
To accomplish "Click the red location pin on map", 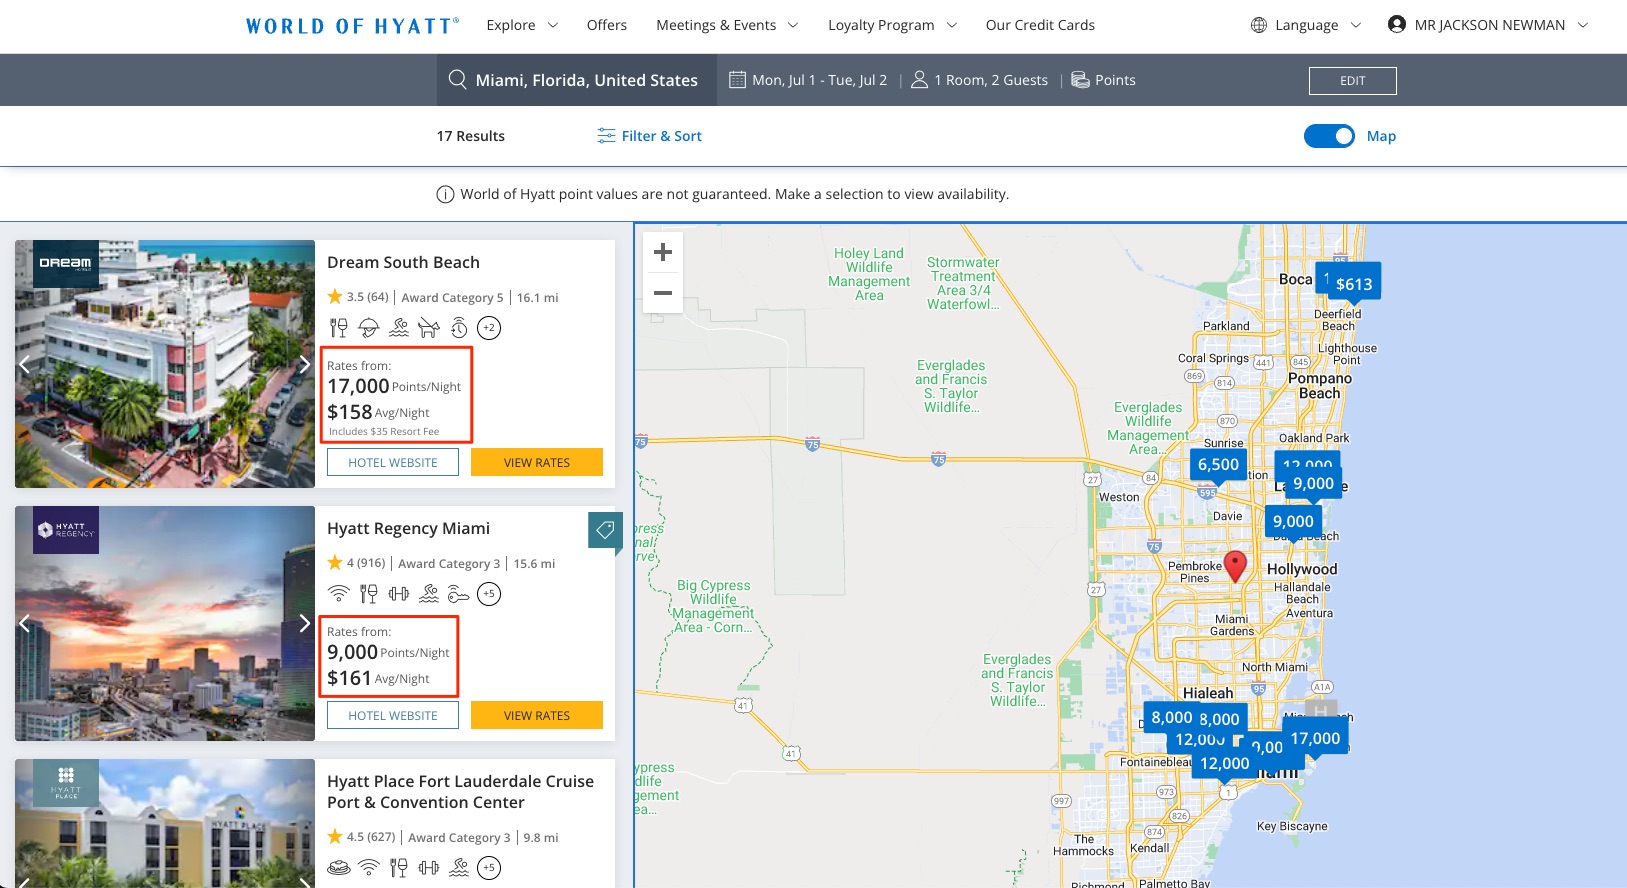I will (1236, 566).
